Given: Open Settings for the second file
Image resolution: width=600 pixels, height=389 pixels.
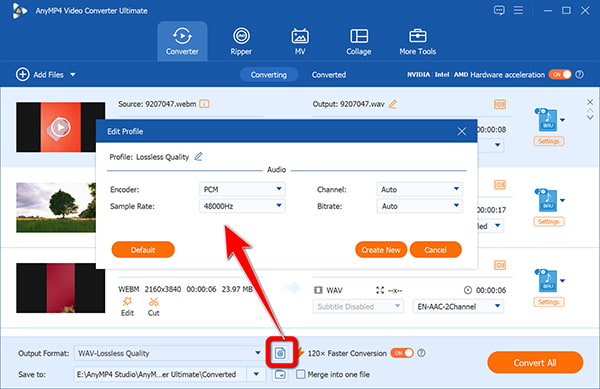Looking at the screenshot, I should [549, 221].
